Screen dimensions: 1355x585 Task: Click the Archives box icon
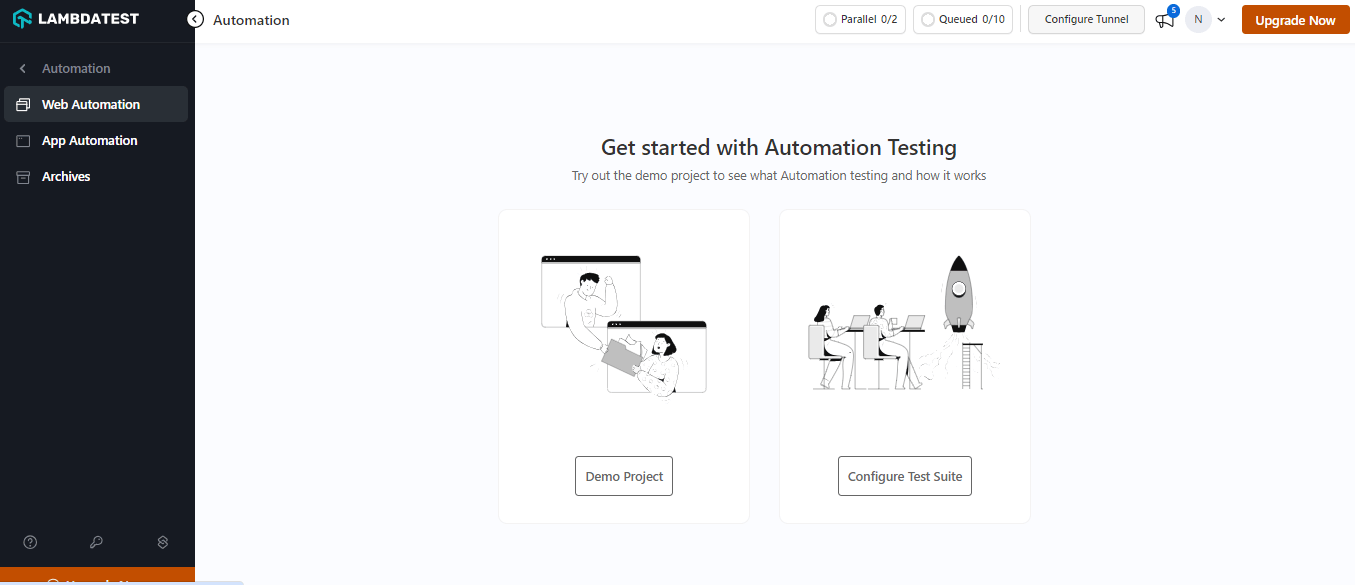point(22,176)
